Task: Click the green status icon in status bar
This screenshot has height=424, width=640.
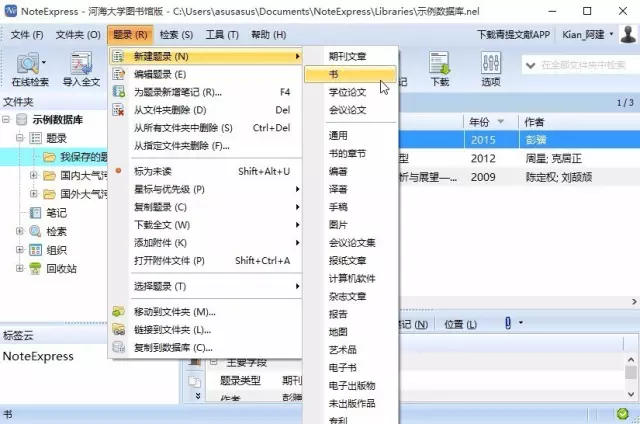Action: pos(622,414)
